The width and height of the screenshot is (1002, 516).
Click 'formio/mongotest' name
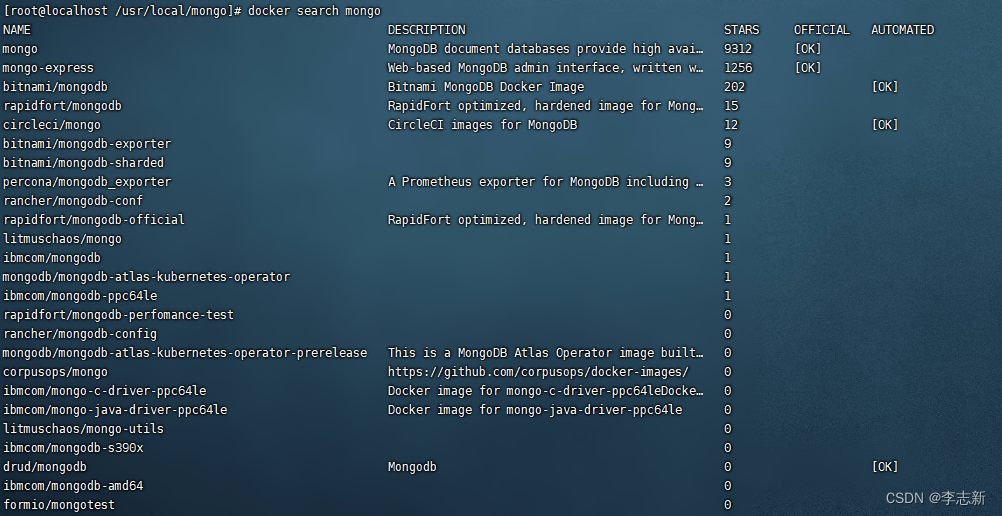pos(59,505)
